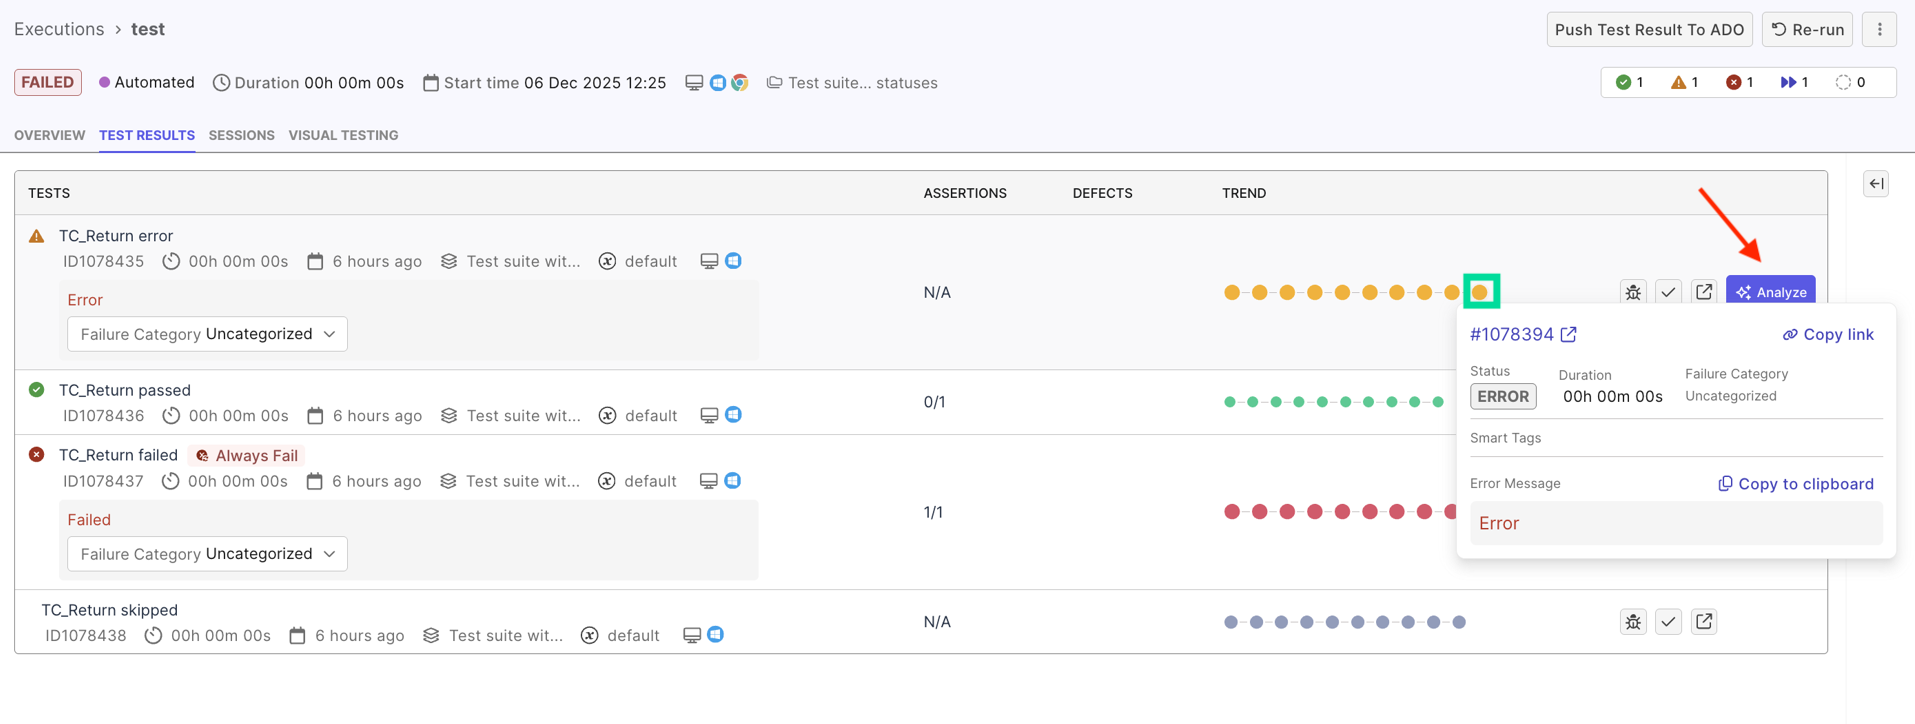Click the checkmark icon in the TC_Return skipped row

click(x=1668, y=622)
